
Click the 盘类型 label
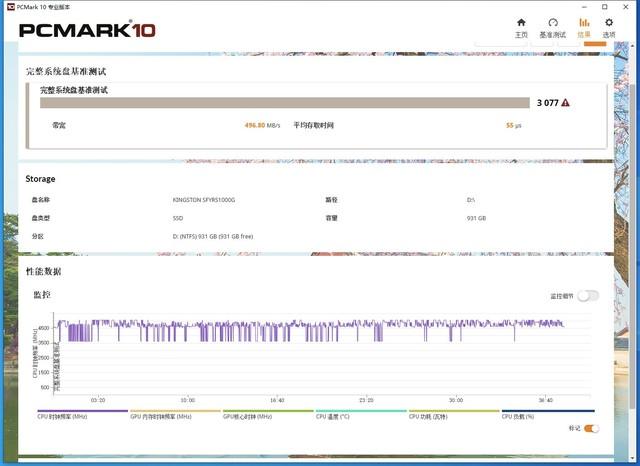tap(41, 218)
